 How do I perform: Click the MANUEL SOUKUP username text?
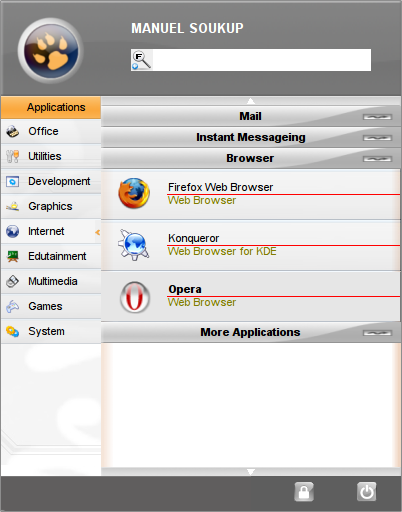coord(187,28)
